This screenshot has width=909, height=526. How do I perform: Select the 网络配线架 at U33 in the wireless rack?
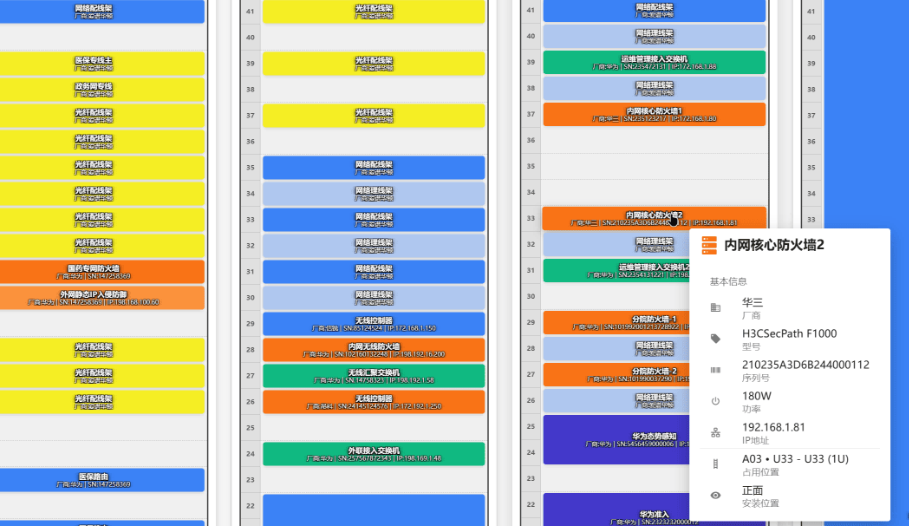coord(374,220)
